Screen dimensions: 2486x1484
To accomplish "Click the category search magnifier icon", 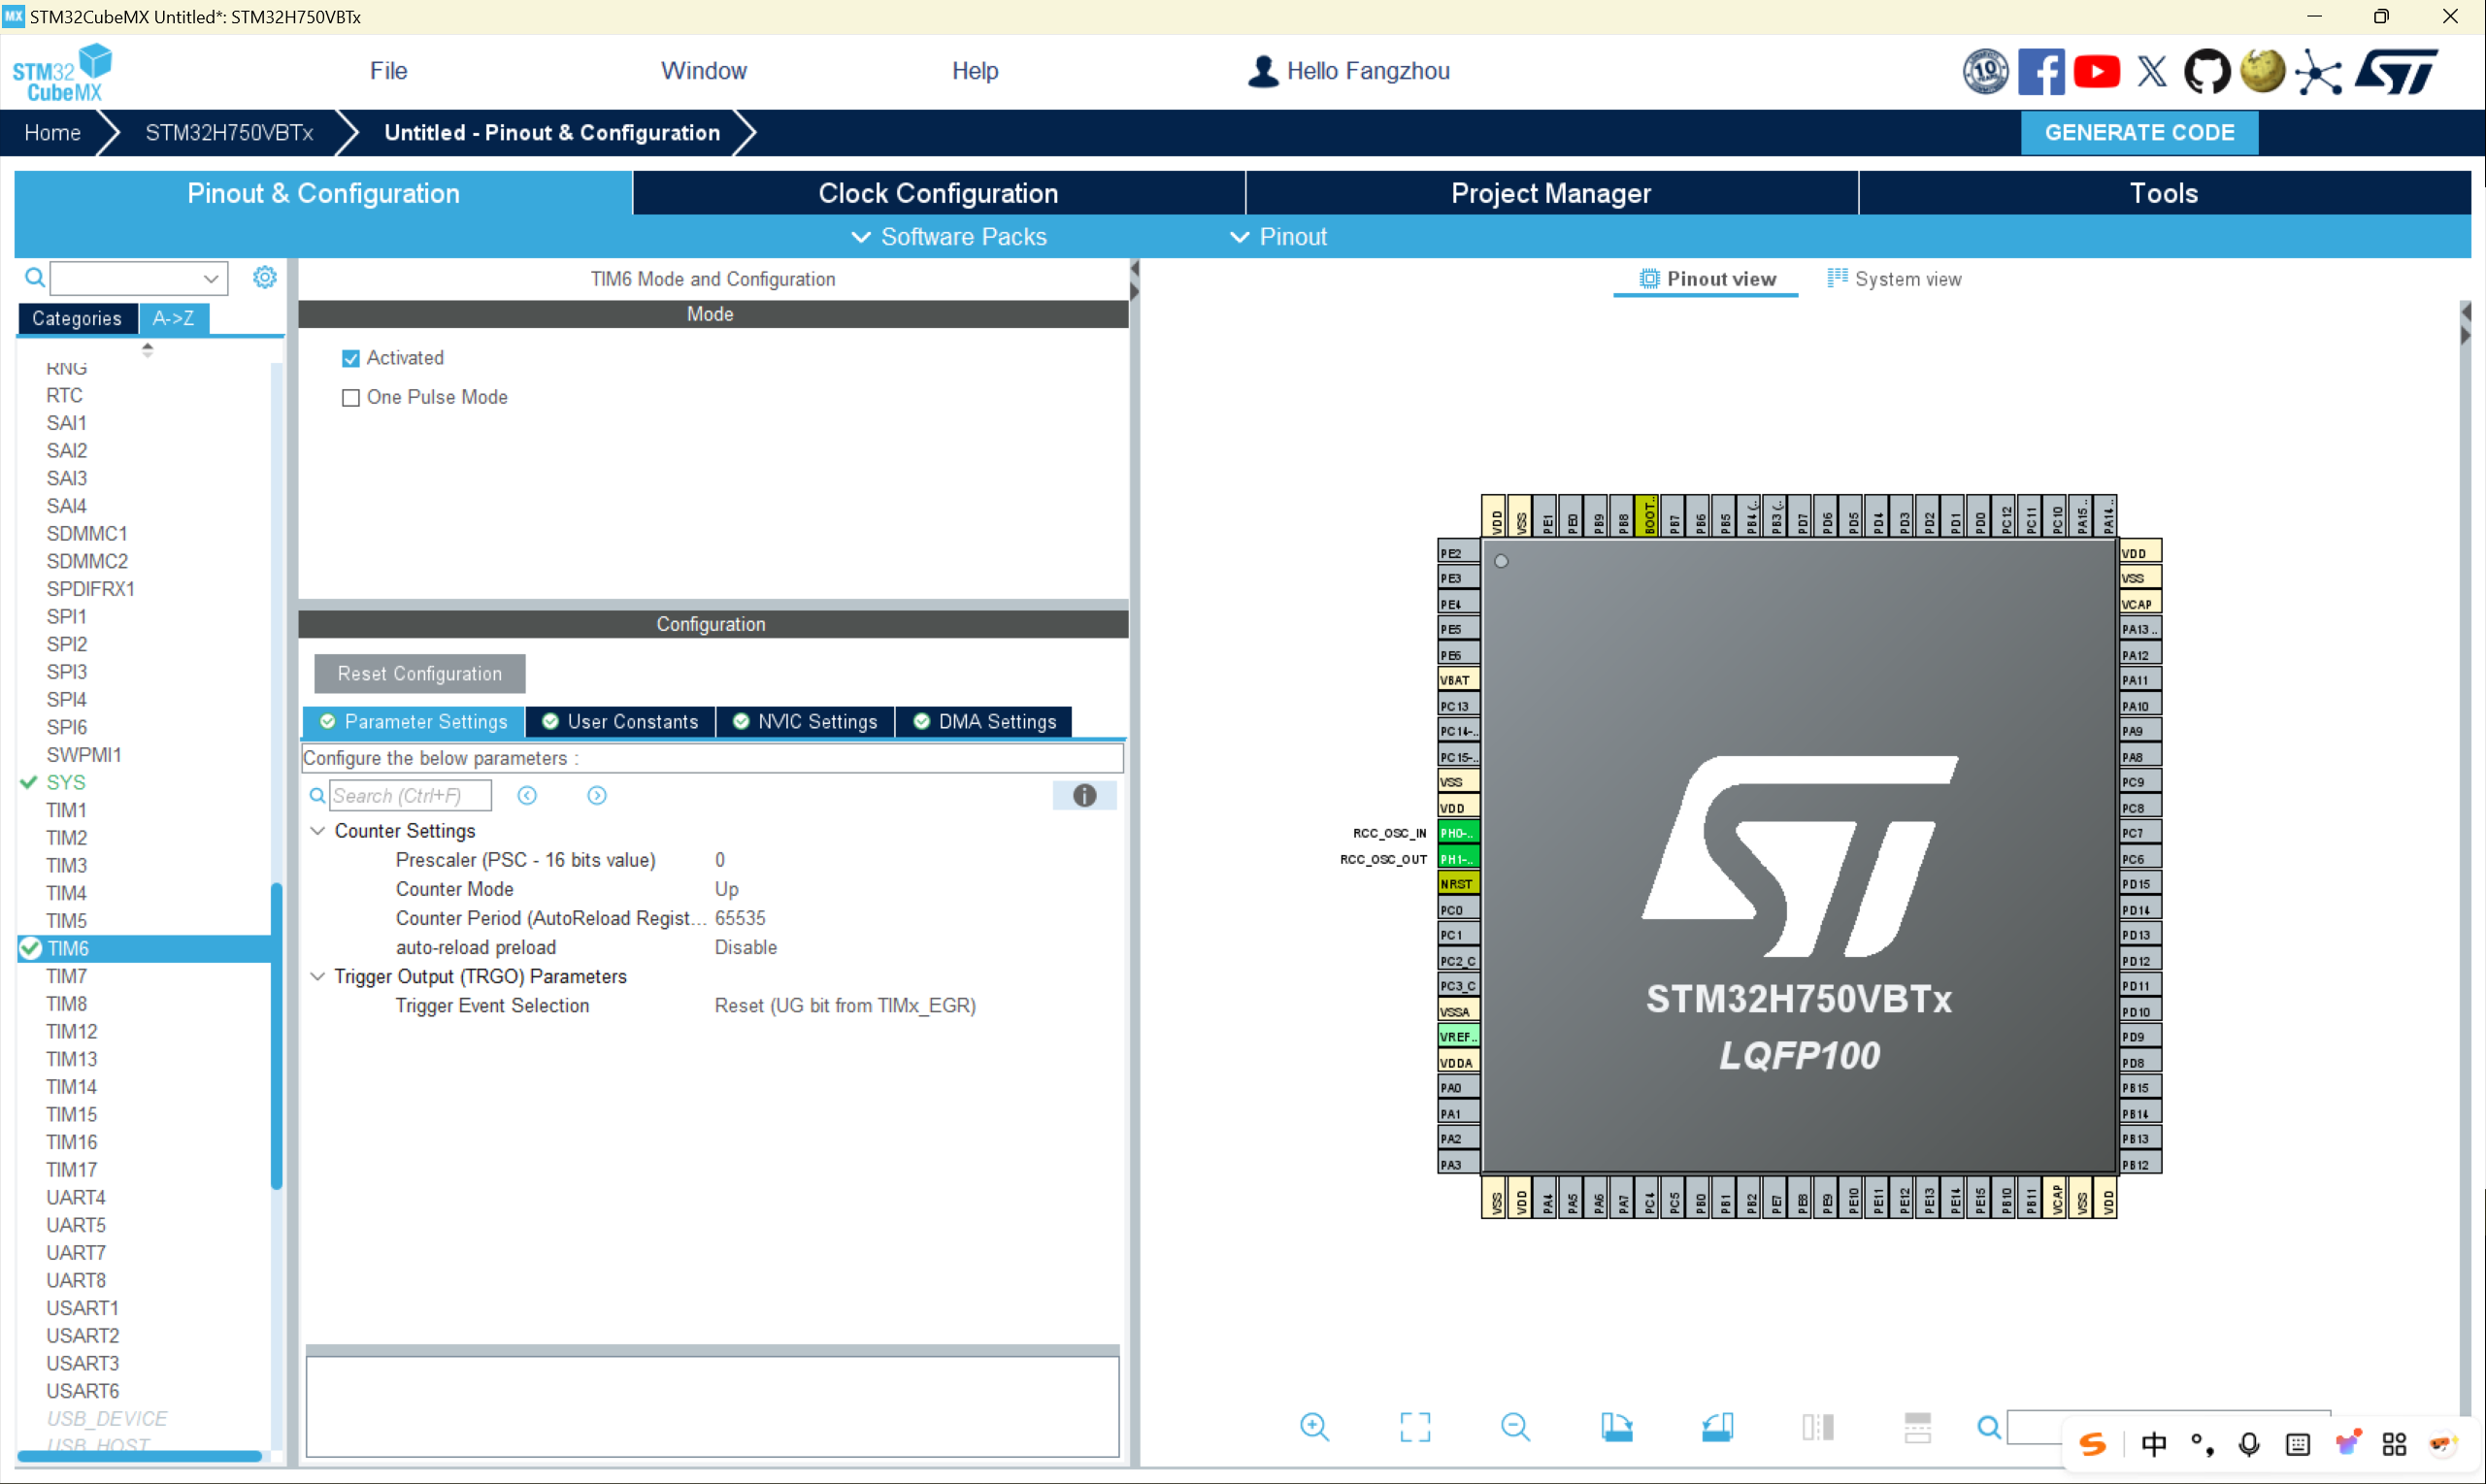I will click(x=34, y=277).
